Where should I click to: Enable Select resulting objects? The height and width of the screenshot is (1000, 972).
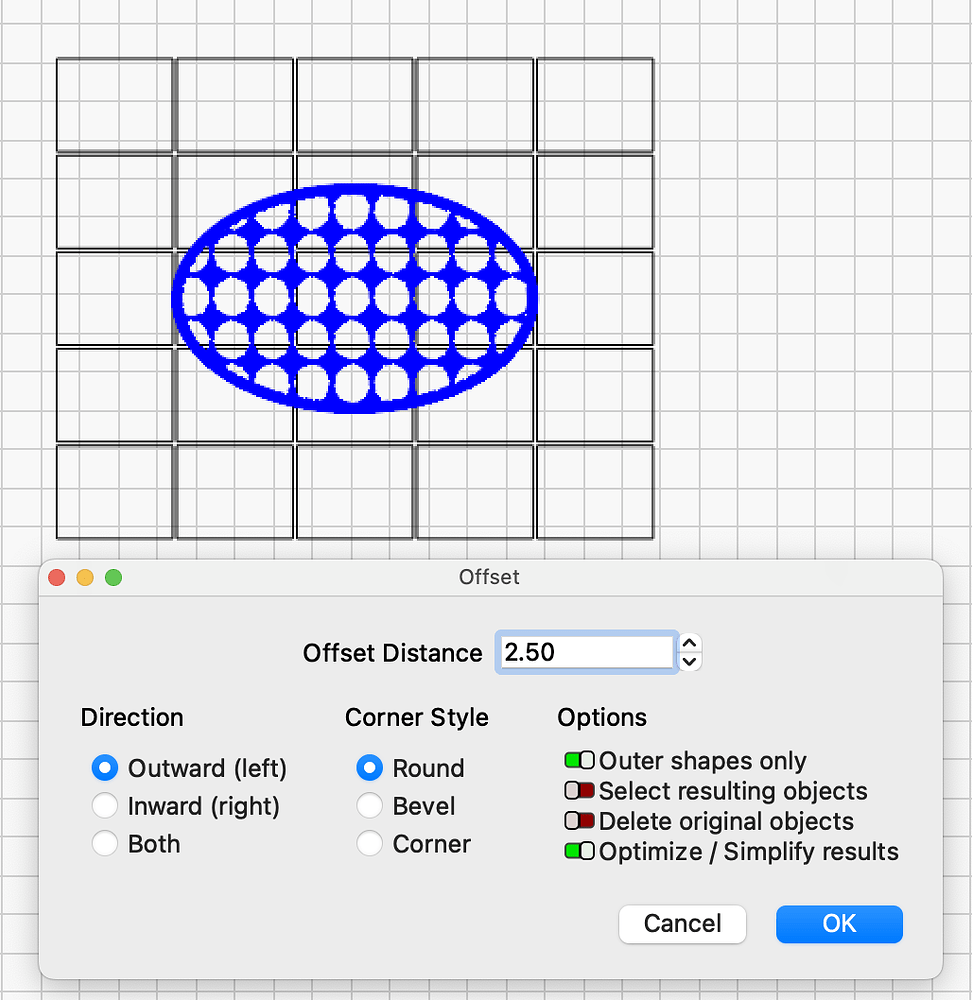pyautogui.click(x=579, y=790)
